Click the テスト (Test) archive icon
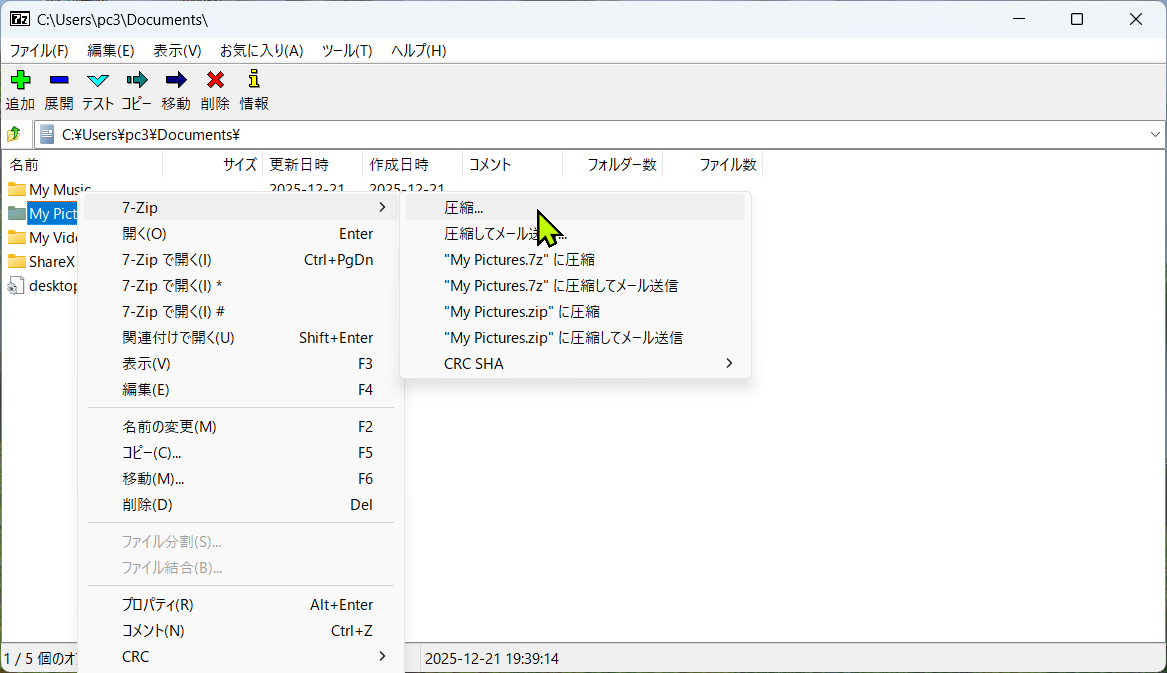This screenshot has height=673, width=1167. pos(97,90)
